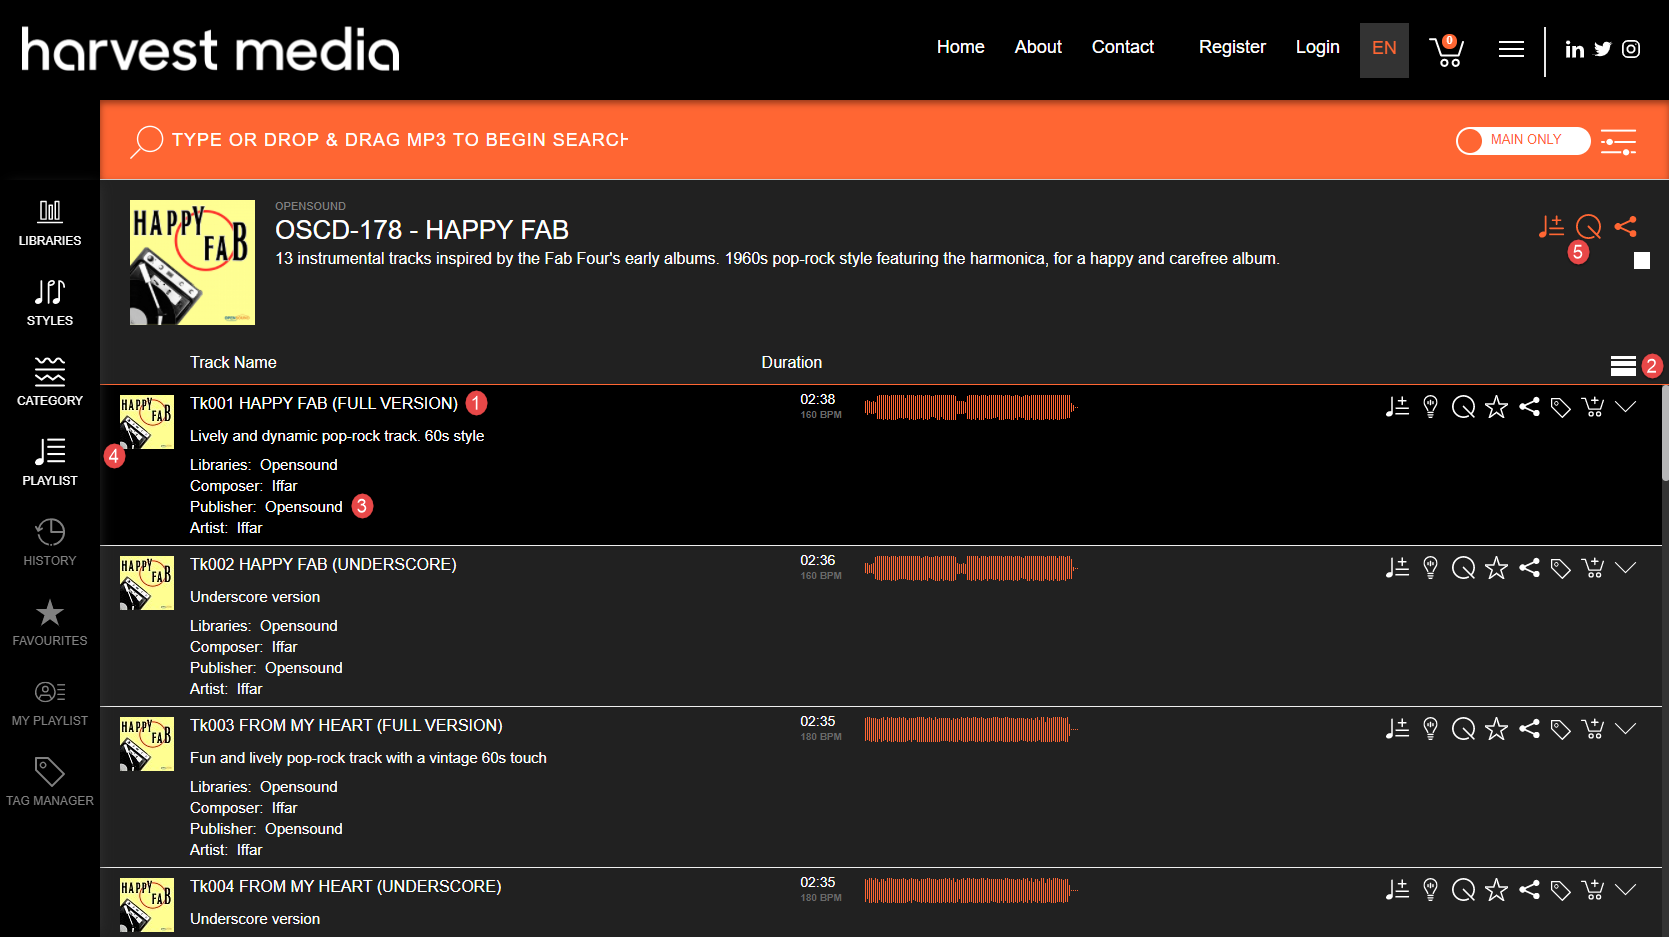Screen dimensions: 1669x937
Task: Open the Contact menu item
Action: tap(1123, 47)
